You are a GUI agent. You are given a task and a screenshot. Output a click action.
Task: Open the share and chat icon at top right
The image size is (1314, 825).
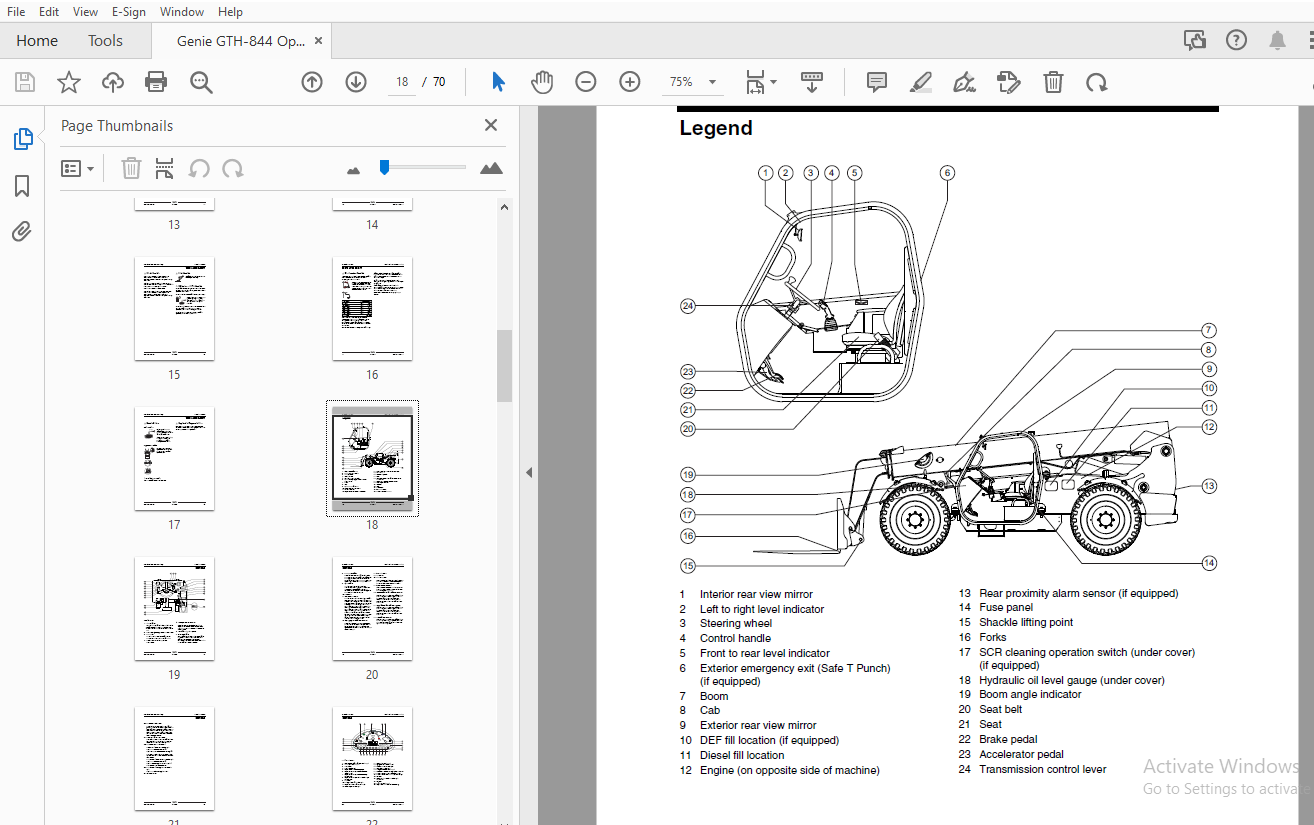click(x=1195, y=41)
